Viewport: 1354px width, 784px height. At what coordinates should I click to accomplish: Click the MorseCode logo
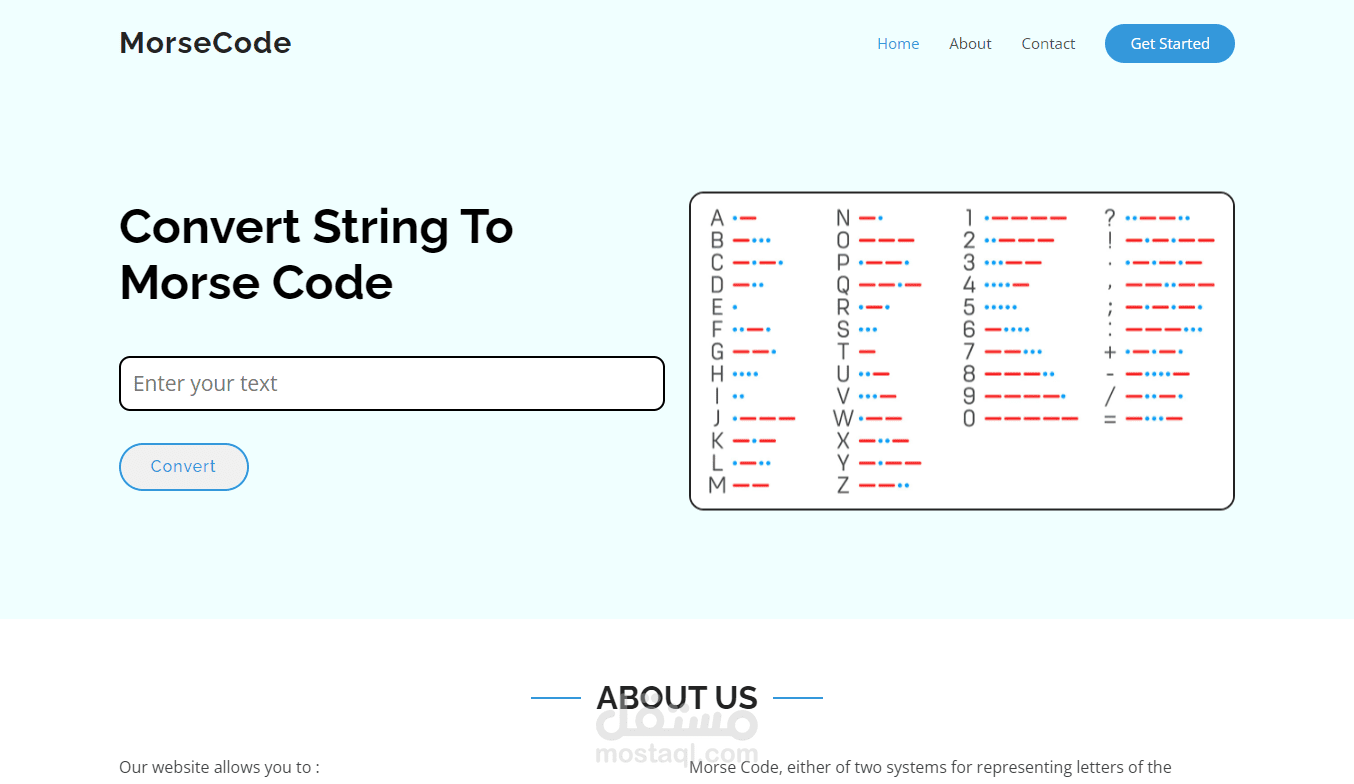click(x=204, y=42)
